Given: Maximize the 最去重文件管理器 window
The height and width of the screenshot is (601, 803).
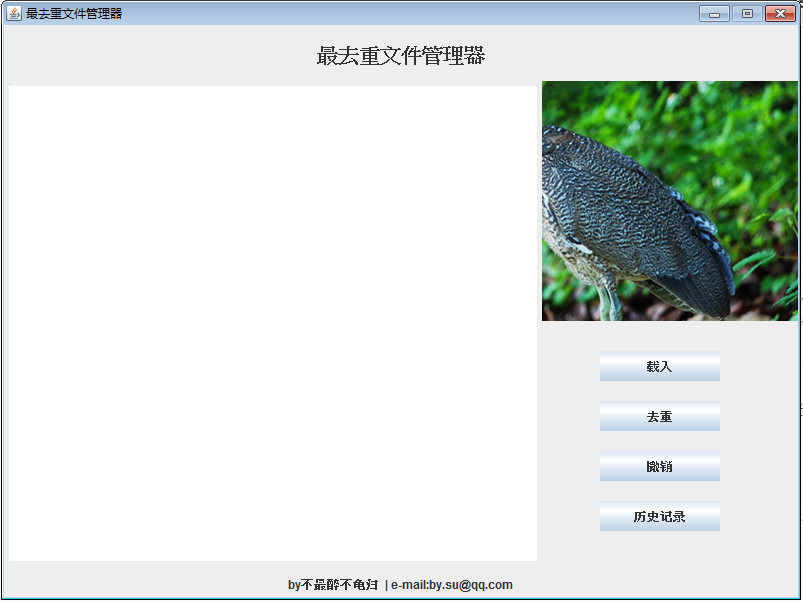Looking at the screenshot, I should point(747,14).
